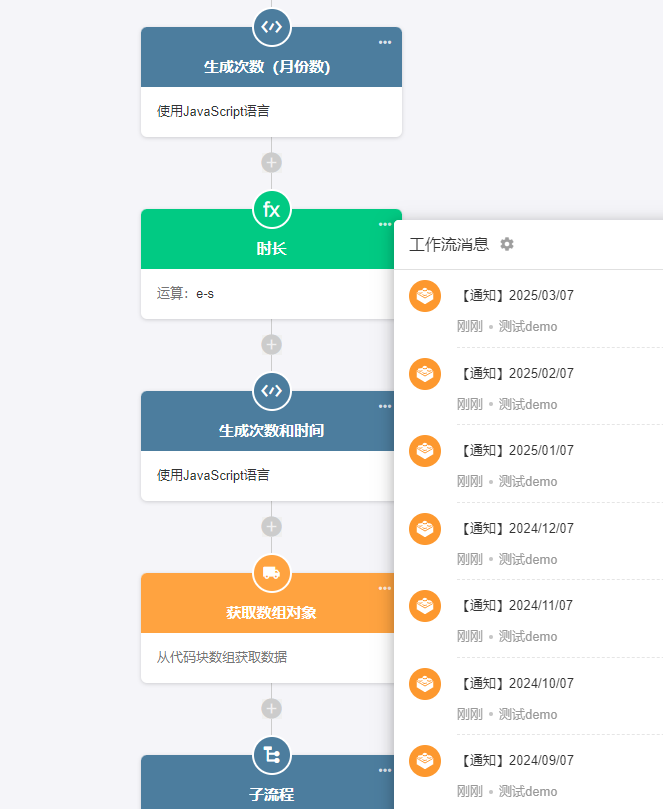Click 使用JavaScript语言 under 生成次数和时间

(213, 475)
